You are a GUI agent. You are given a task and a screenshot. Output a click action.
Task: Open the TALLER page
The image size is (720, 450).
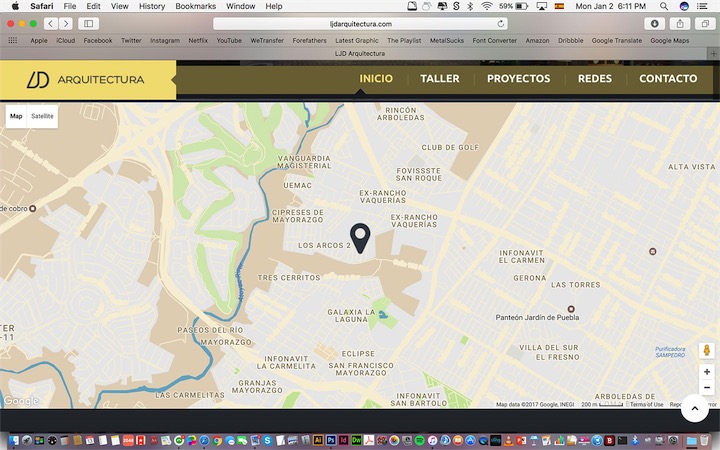pos(440,79)
